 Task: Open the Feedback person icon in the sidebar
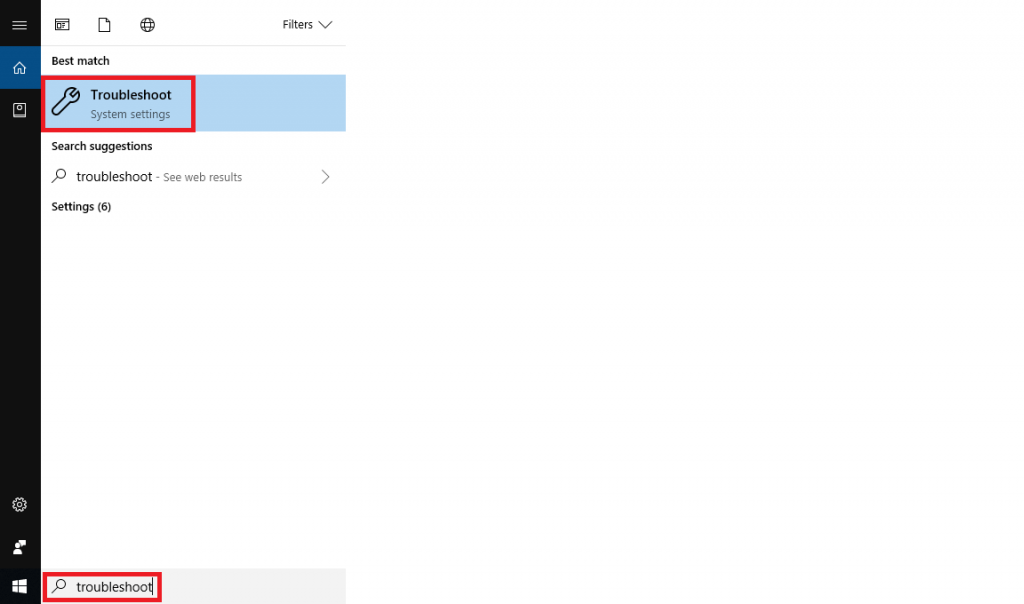(20, 547)
